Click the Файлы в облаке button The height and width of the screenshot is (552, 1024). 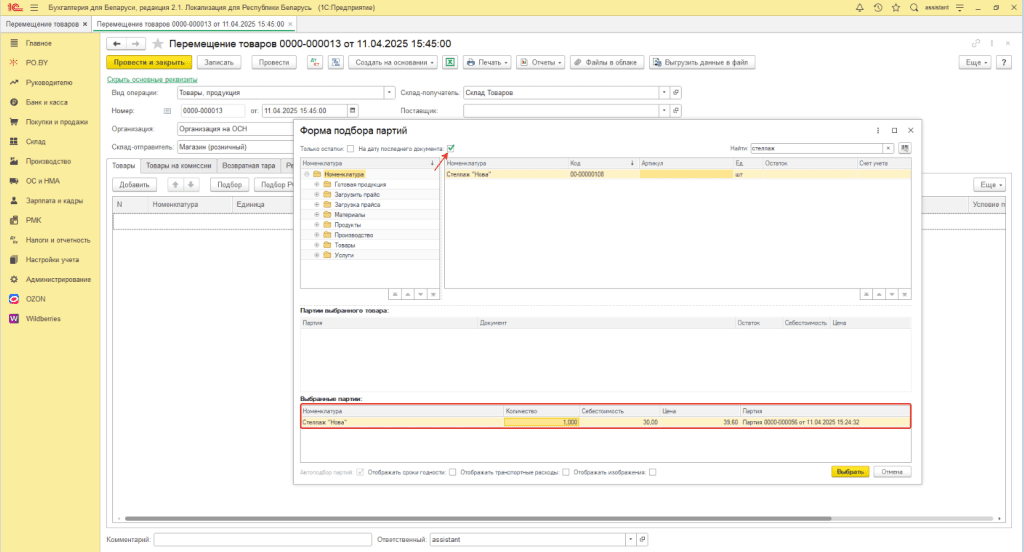(607, 62)
